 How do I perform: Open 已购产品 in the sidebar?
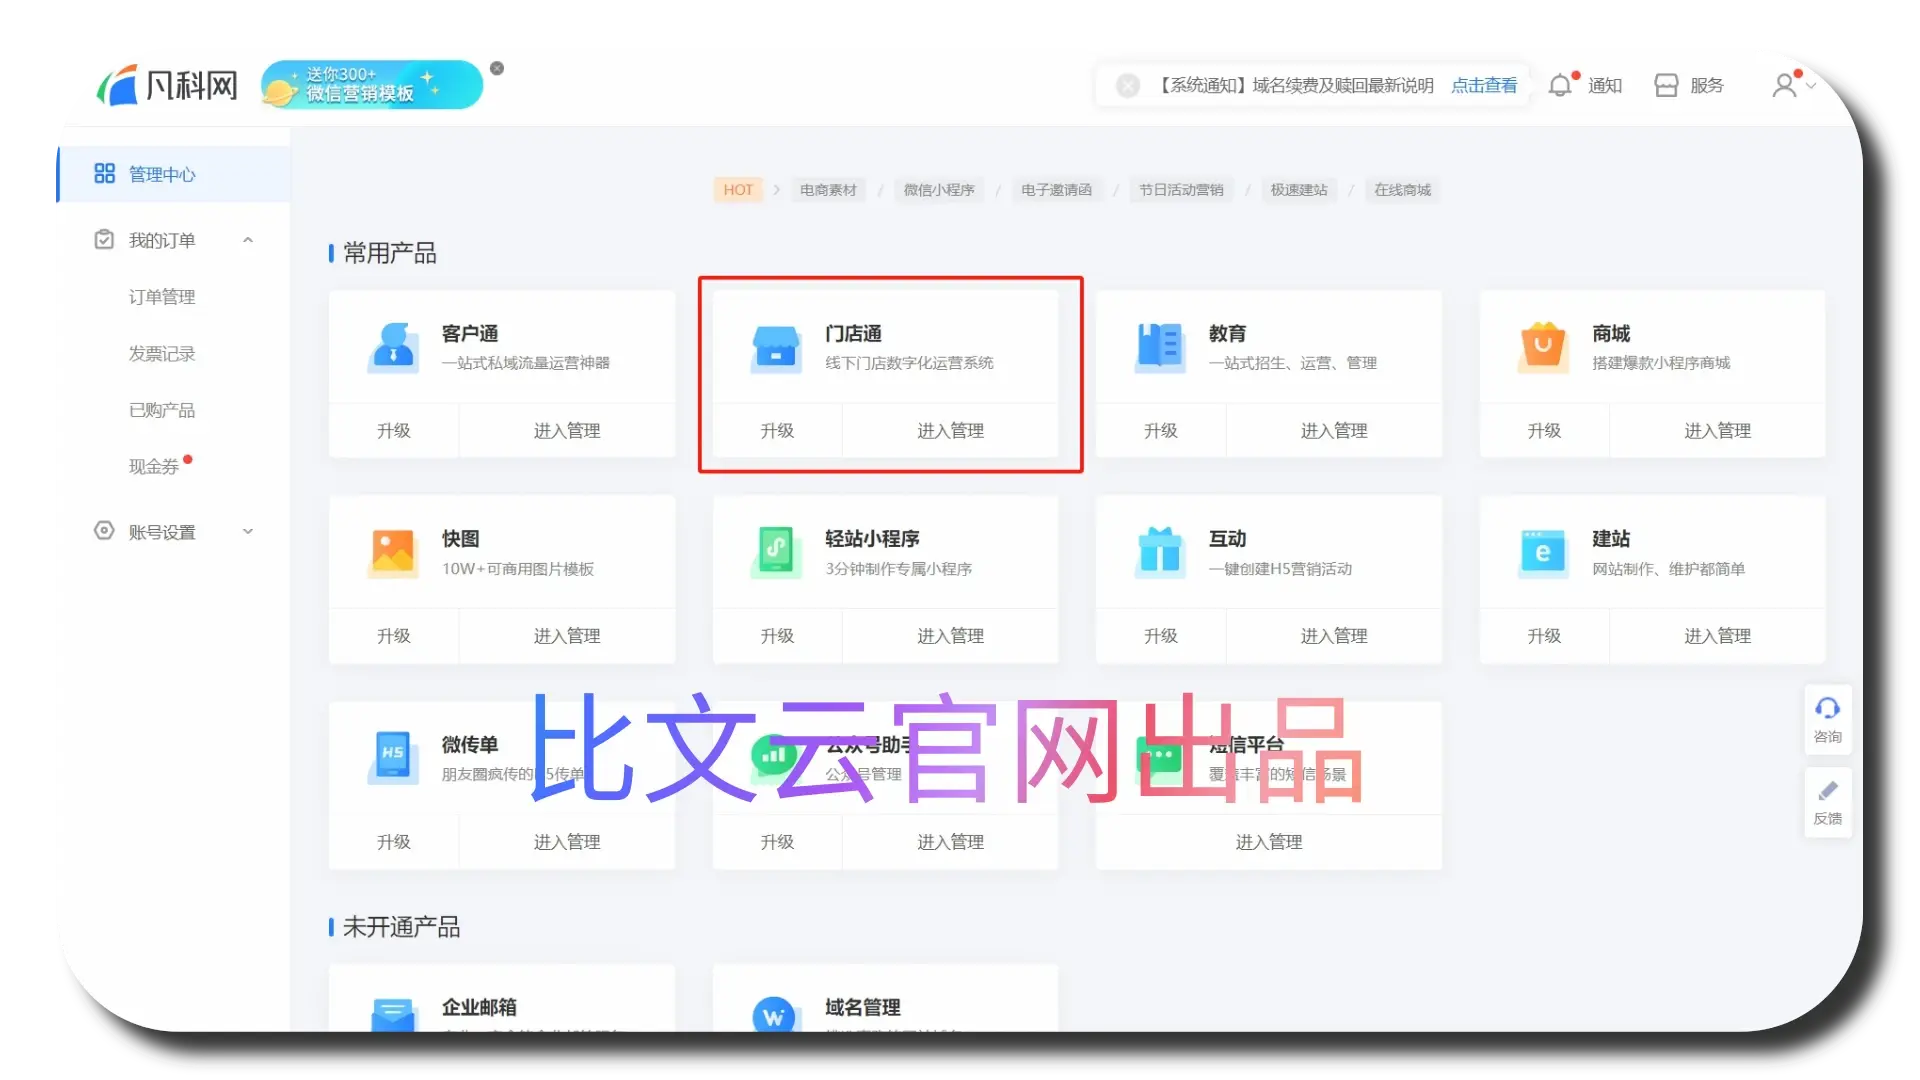[162, 410]
